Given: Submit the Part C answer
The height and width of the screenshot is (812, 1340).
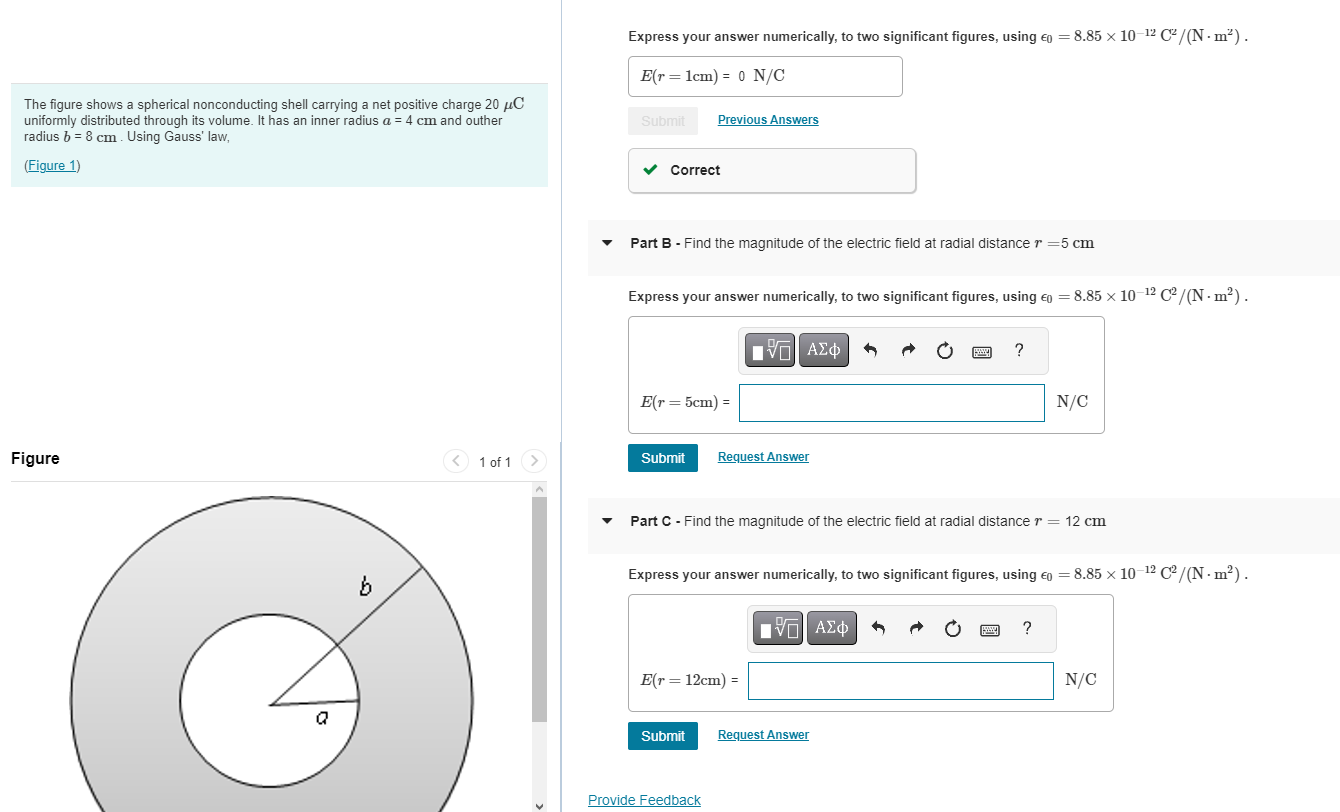Looking at the screenshot, I should click(663, 735).
